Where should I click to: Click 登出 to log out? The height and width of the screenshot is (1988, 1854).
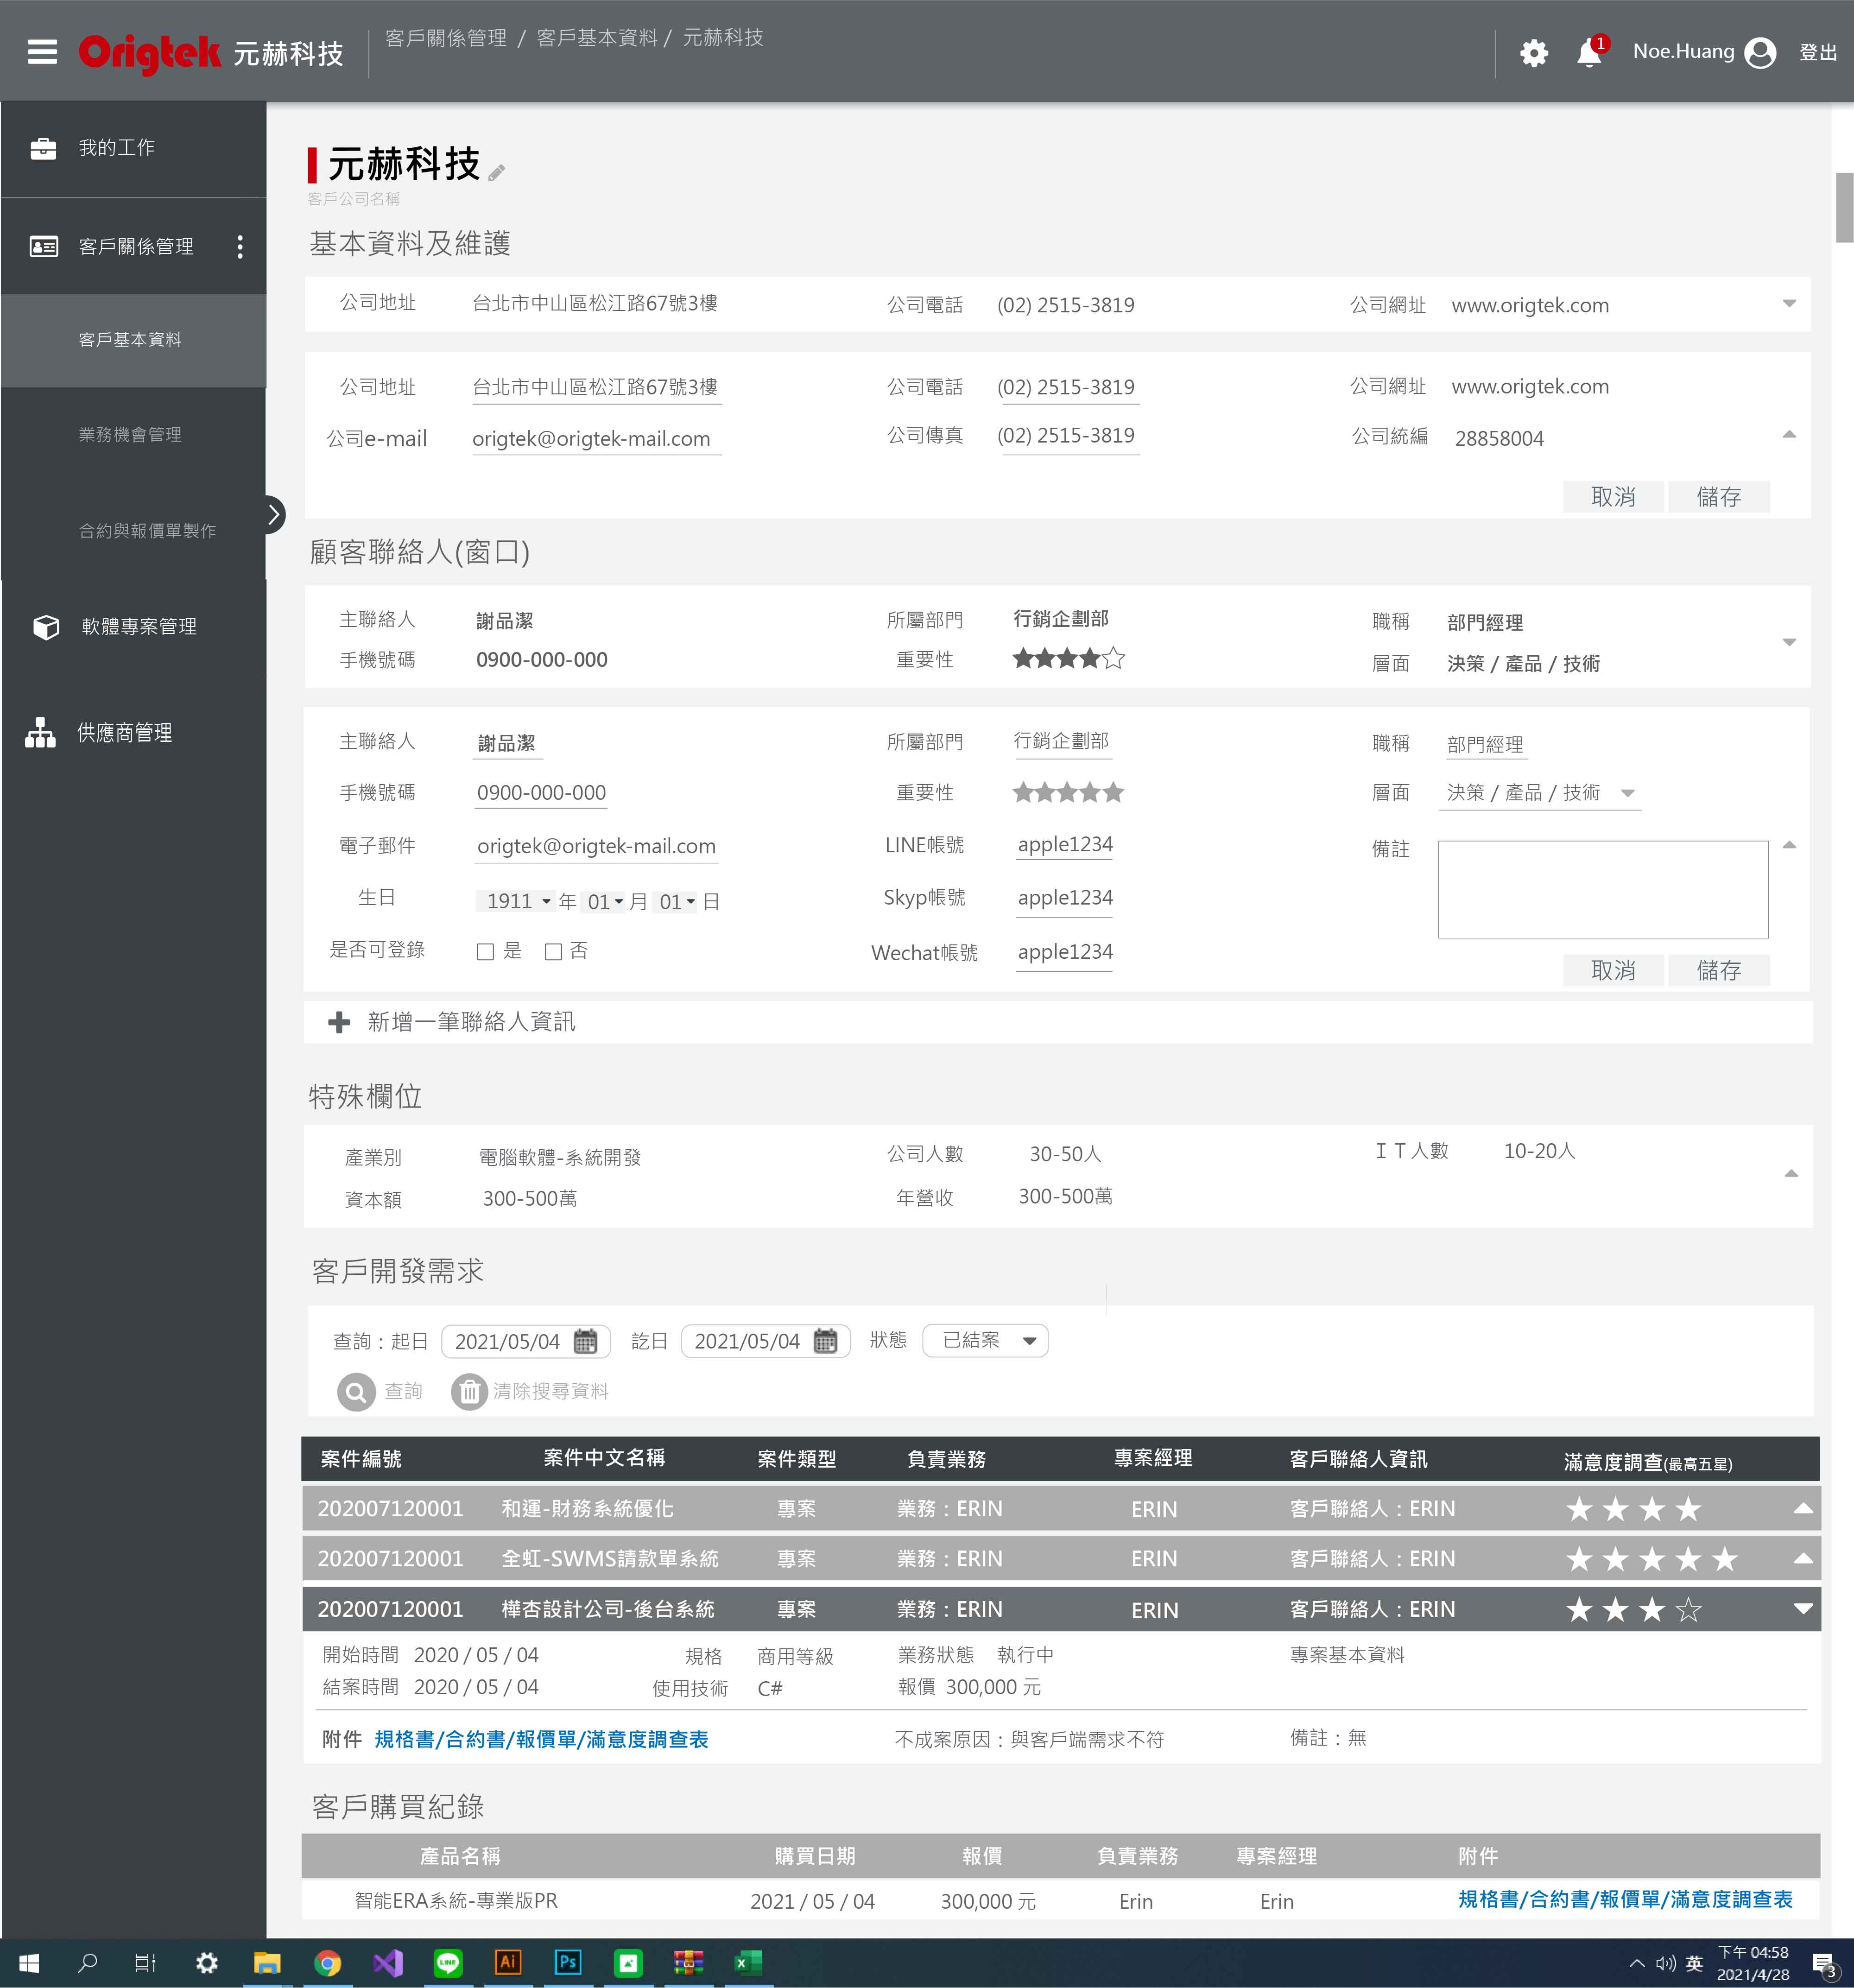click(1818, 53)
